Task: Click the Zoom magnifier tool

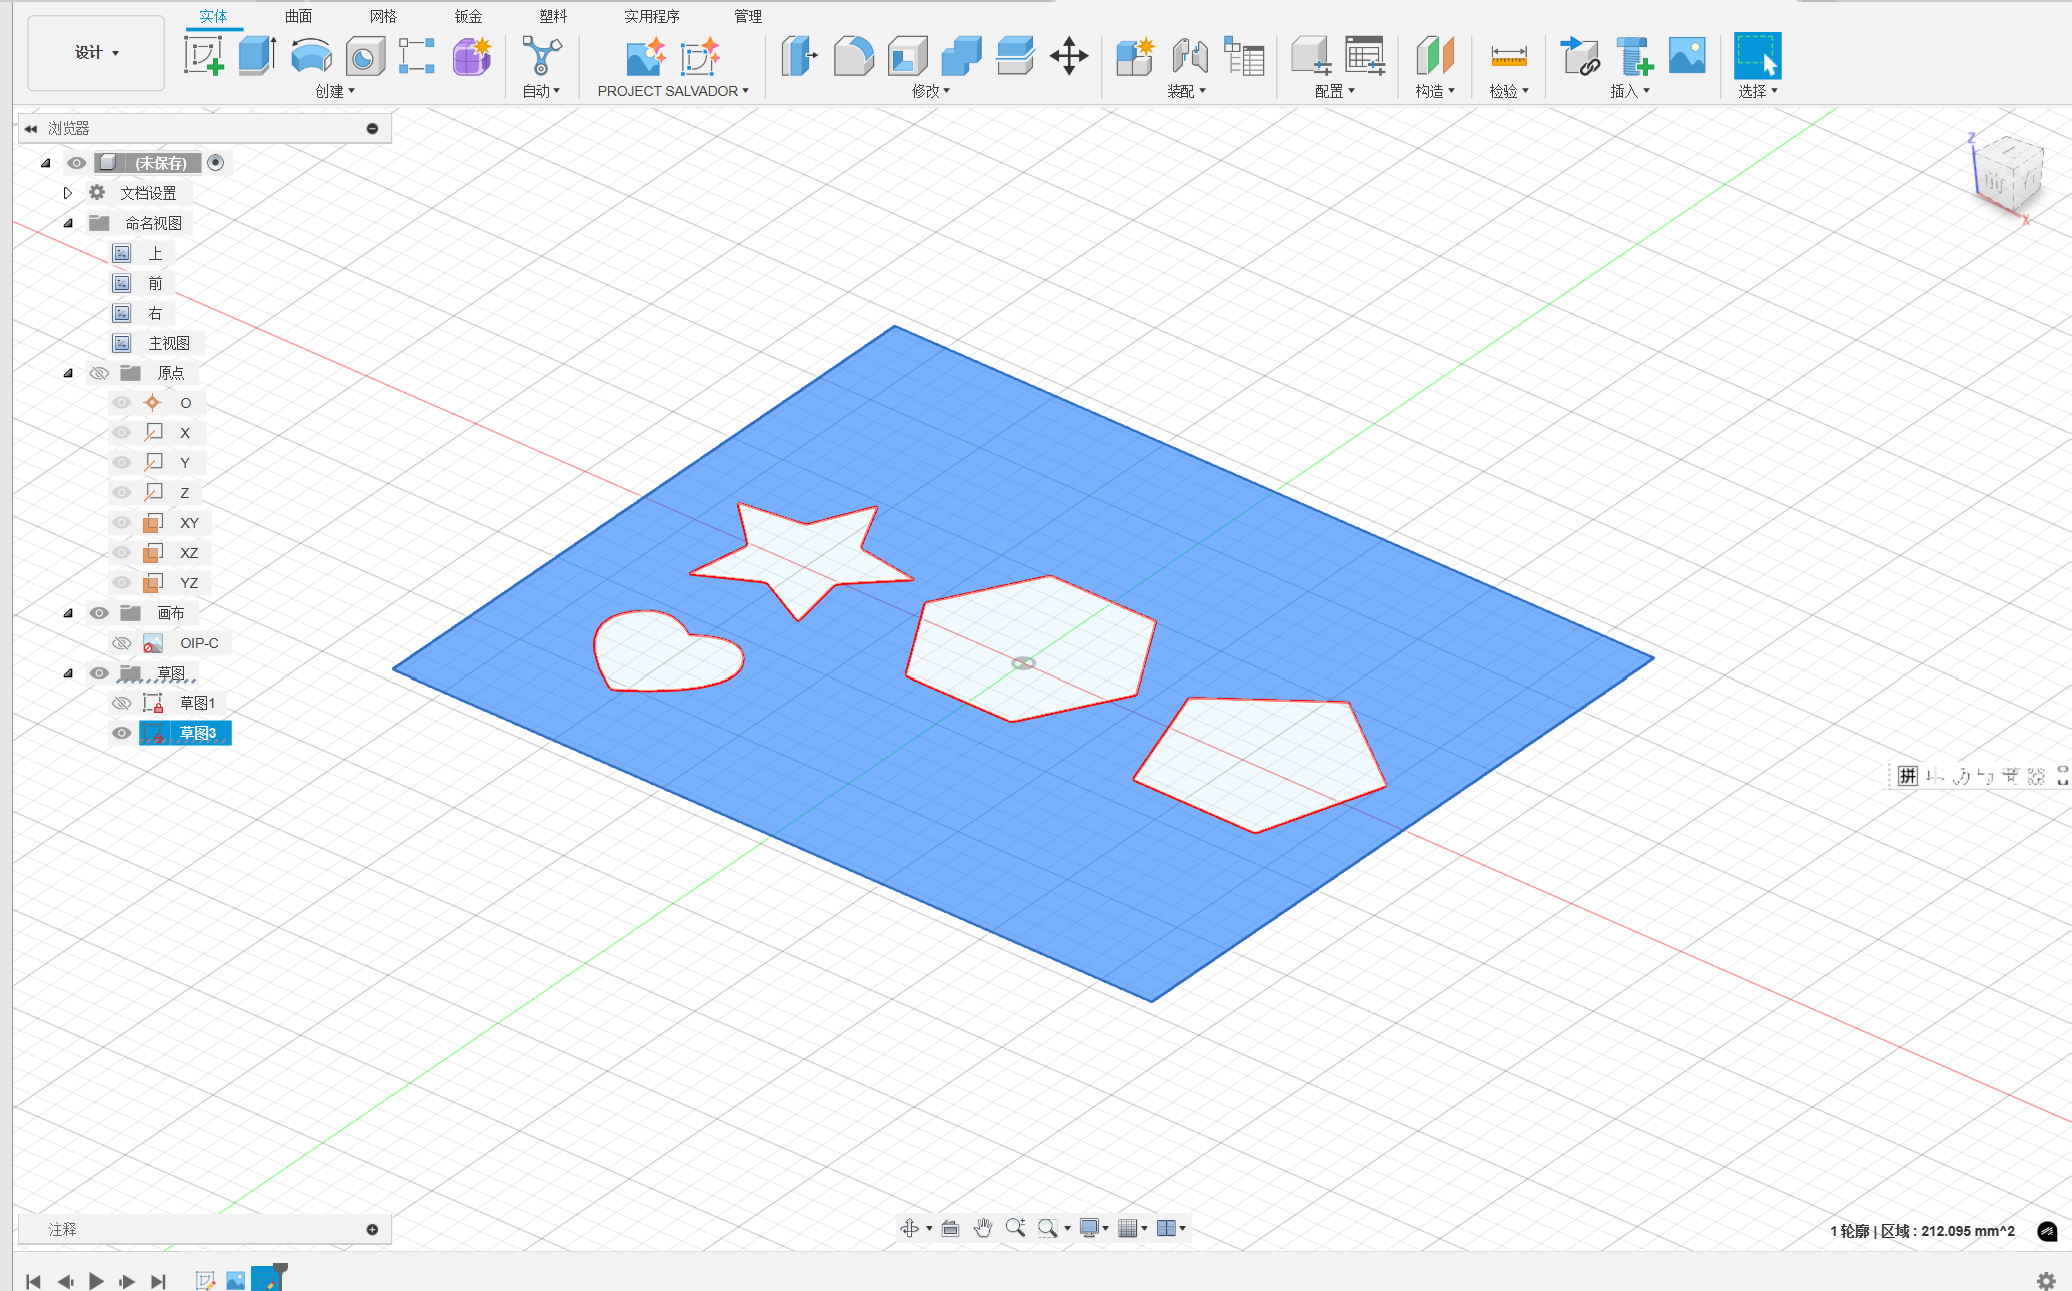Action: 1015,1228
